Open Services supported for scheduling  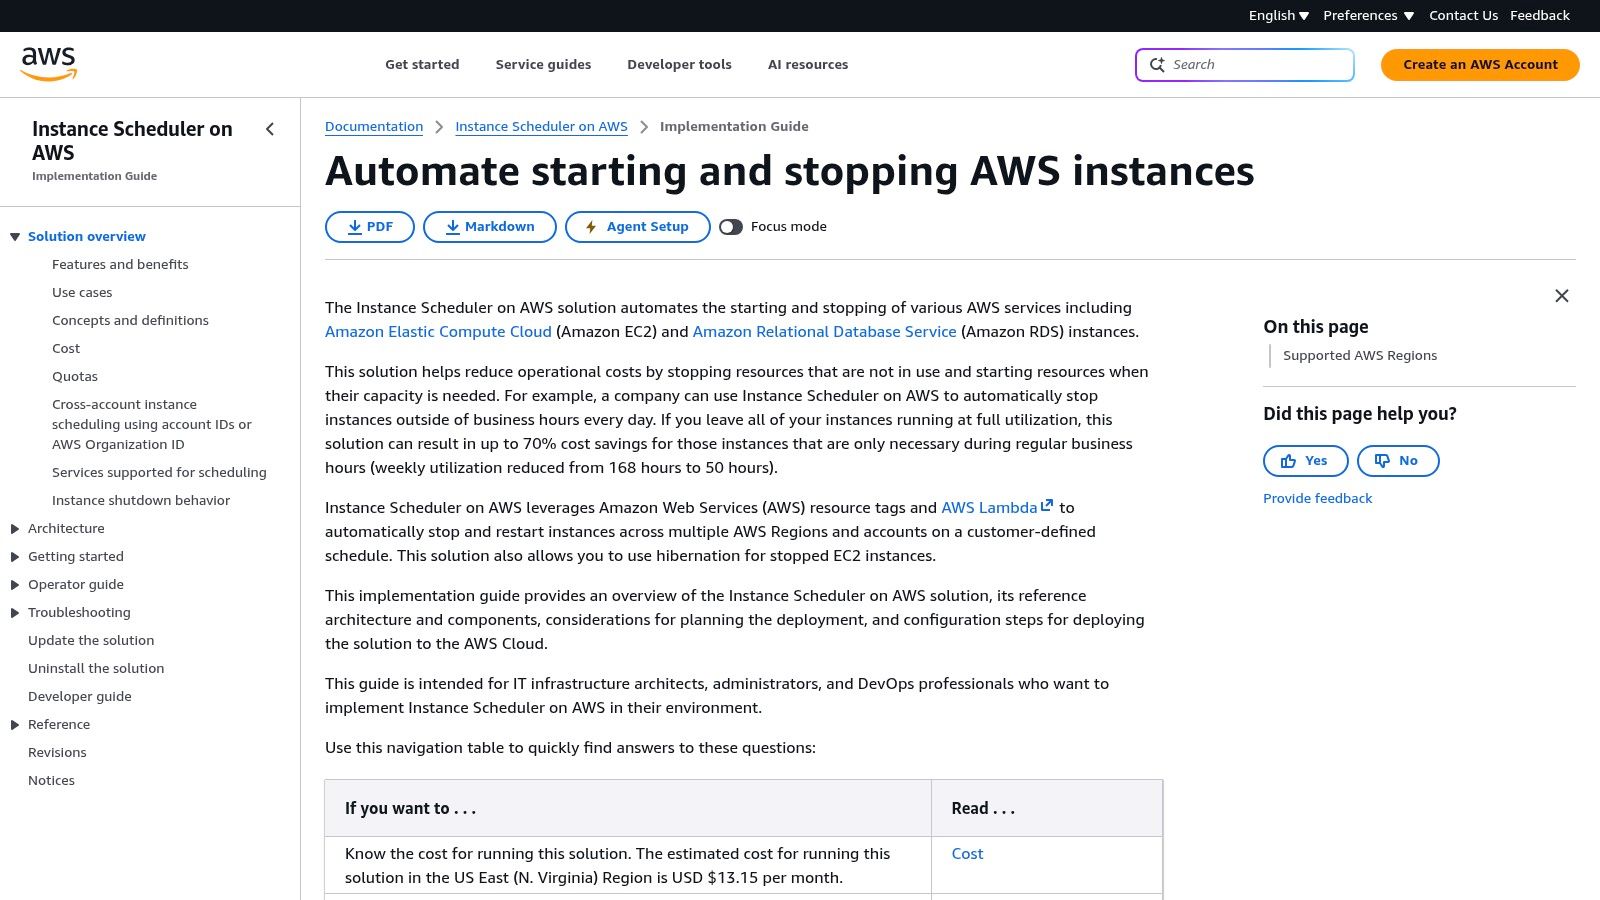(x=159, y=473)
